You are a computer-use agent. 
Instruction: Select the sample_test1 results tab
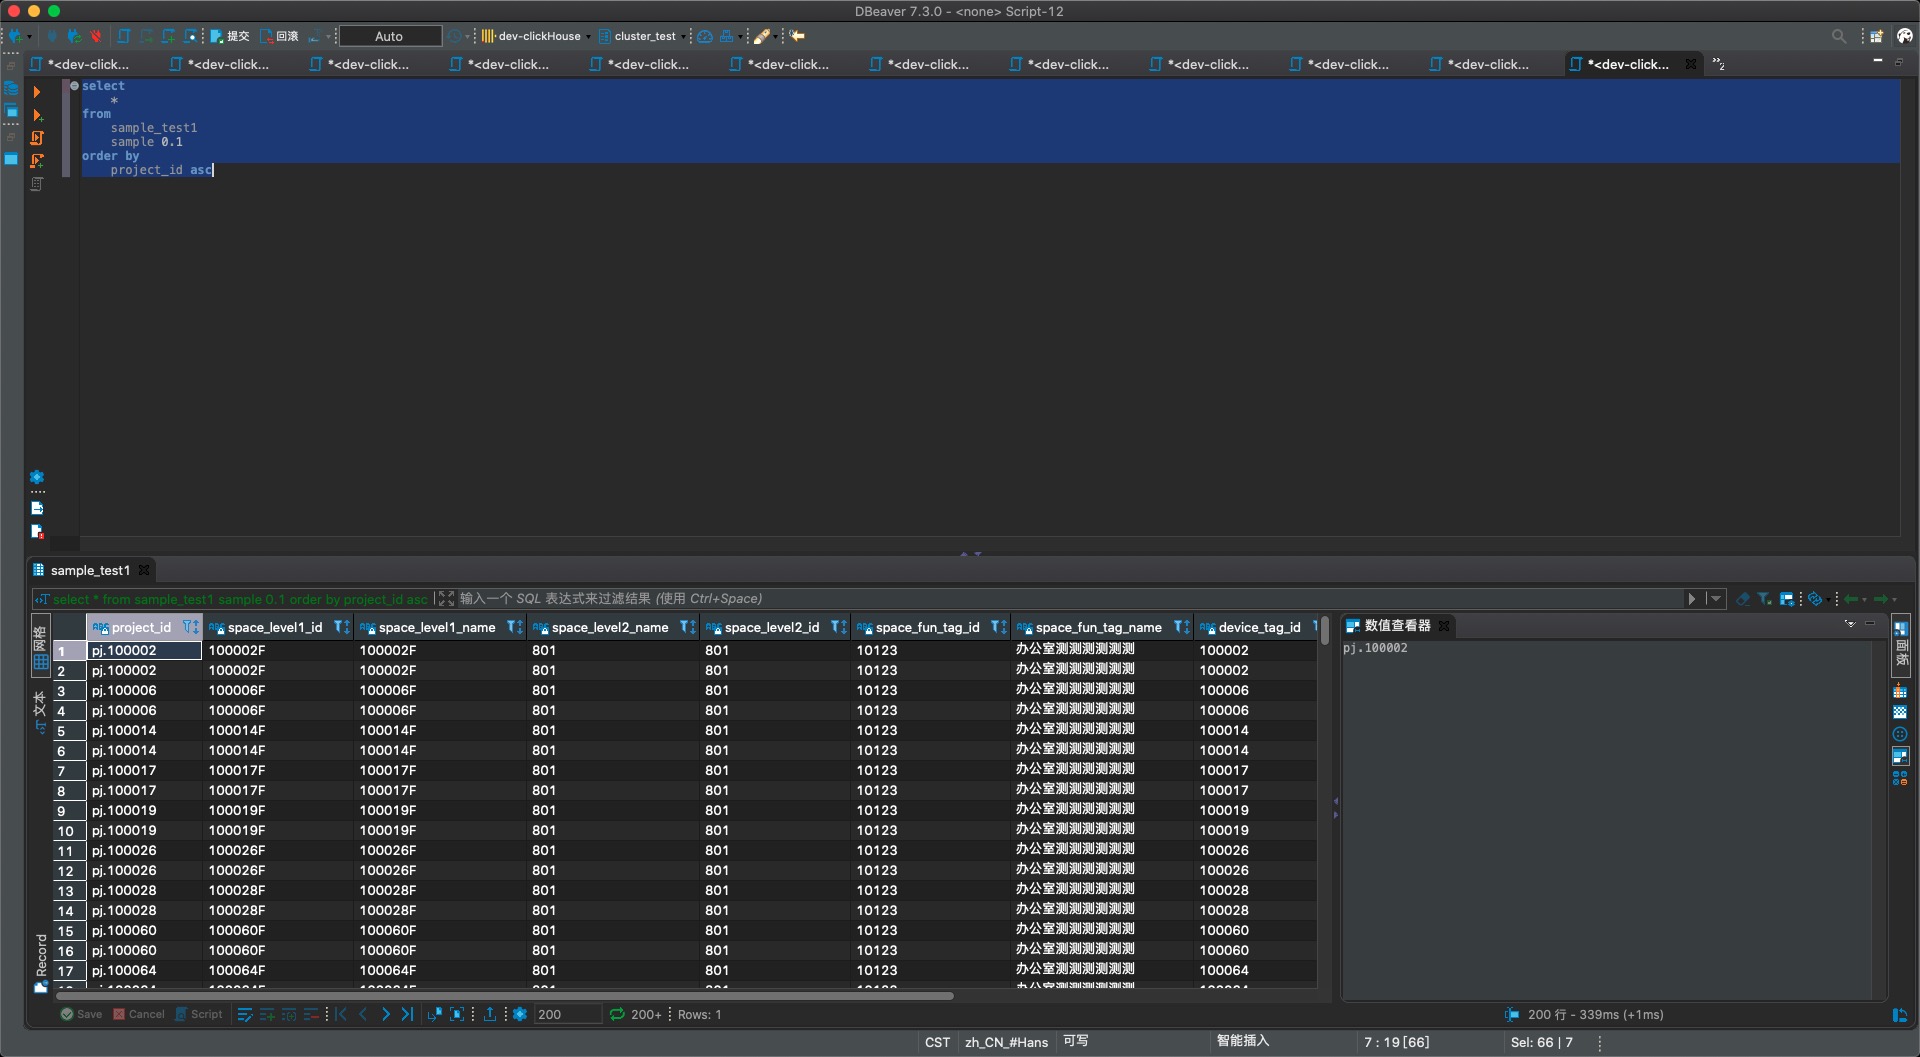point(90,570)
